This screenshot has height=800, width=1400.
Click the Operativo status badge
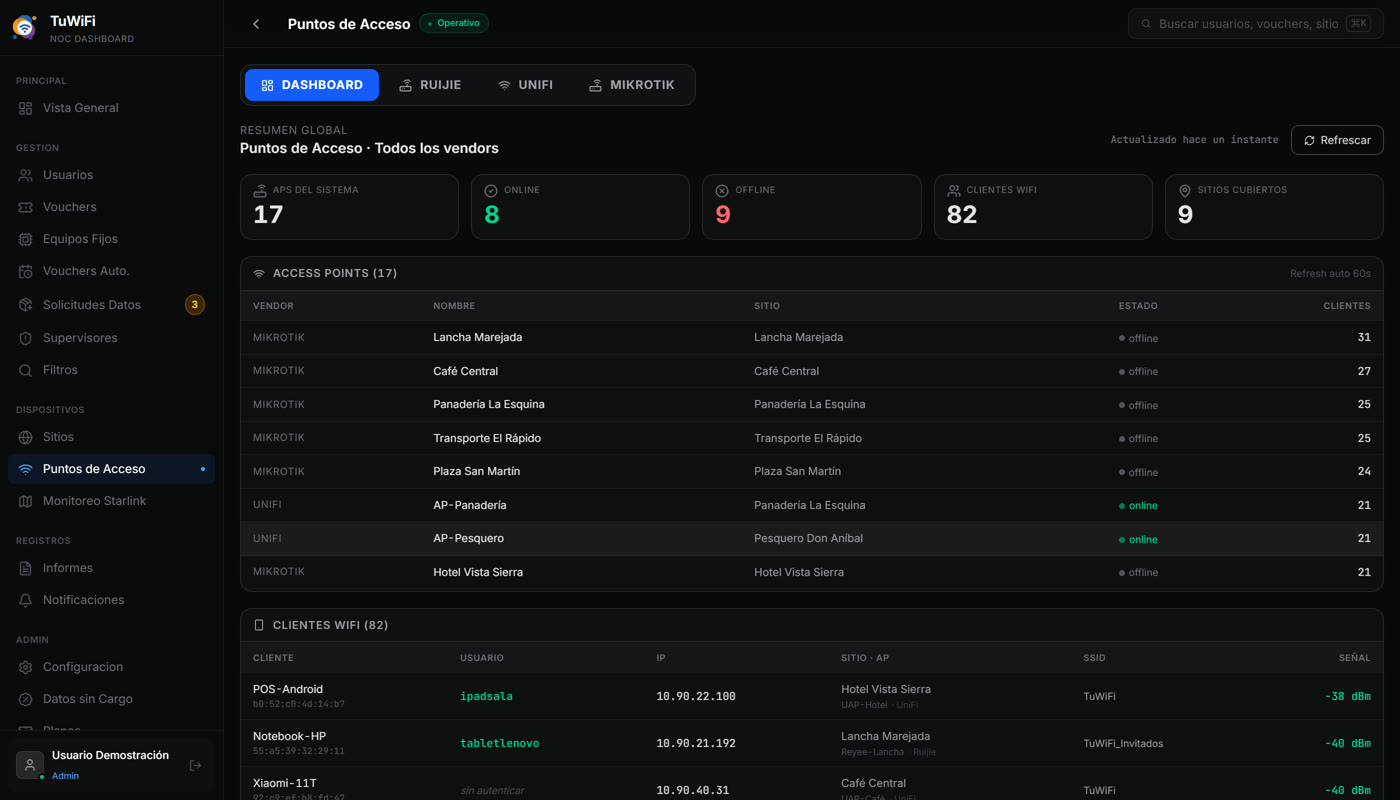(x=454, y=23)
